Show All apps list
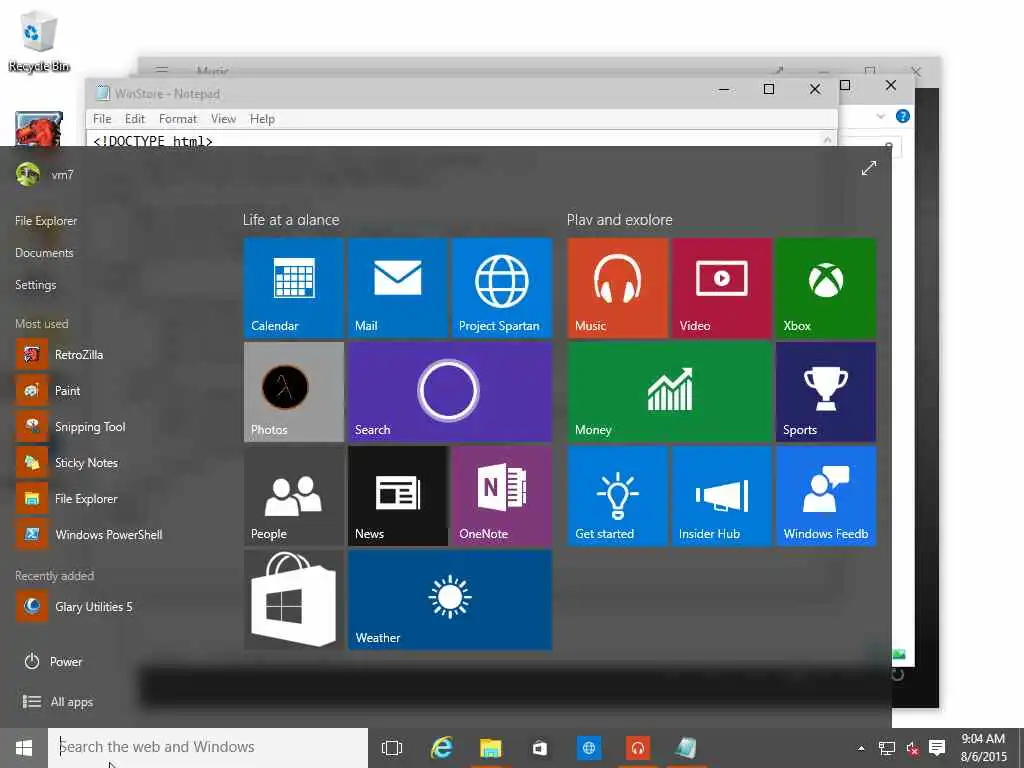The height and width of the screenshot is (768, 1024). click(58, 701)
